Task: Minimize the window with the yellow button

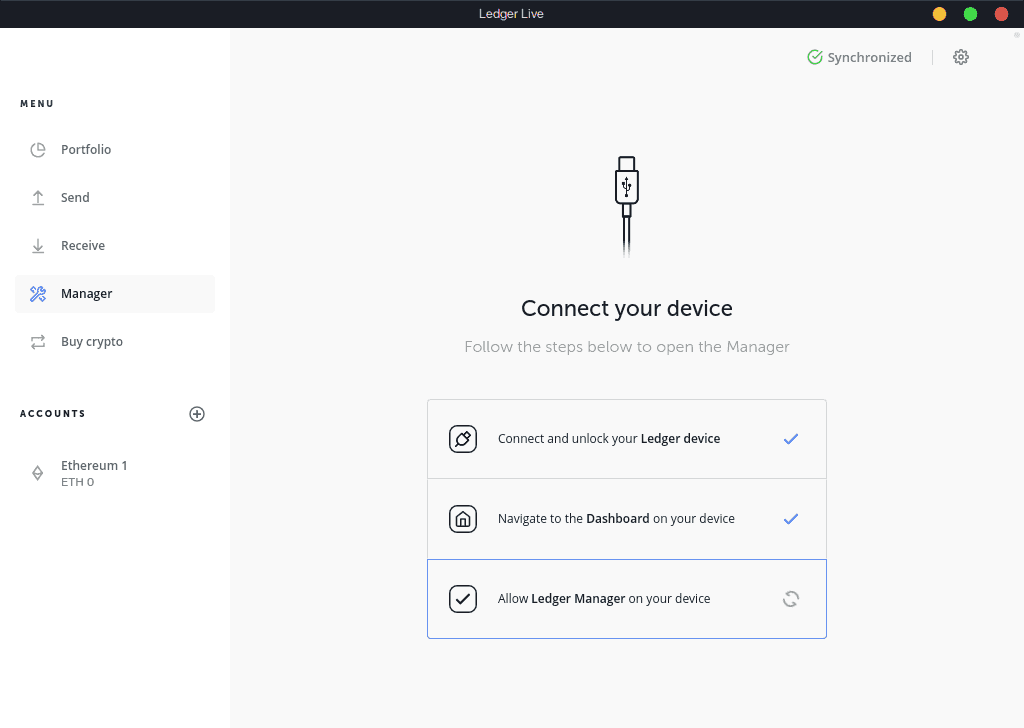Action: (939, 14)
